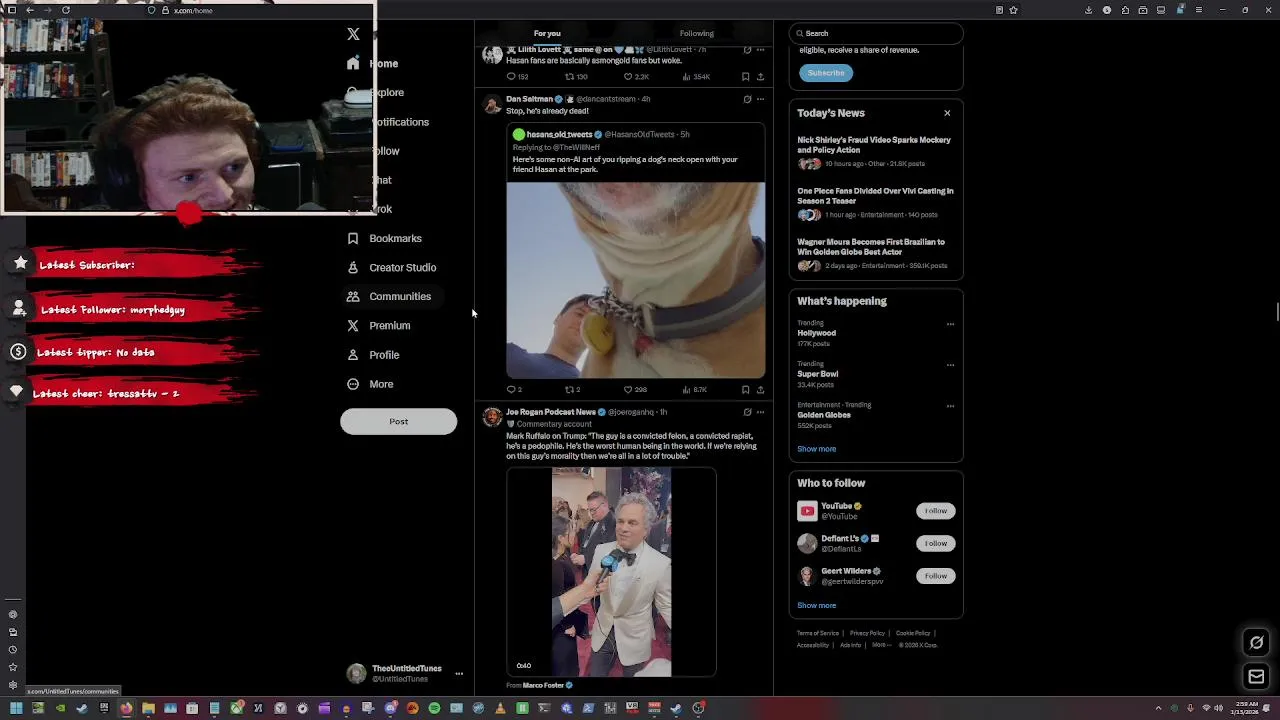The image size is (1280, 720).
Task: Open Bookmarks in the sidebar
Action: click(x=384, y=238)
